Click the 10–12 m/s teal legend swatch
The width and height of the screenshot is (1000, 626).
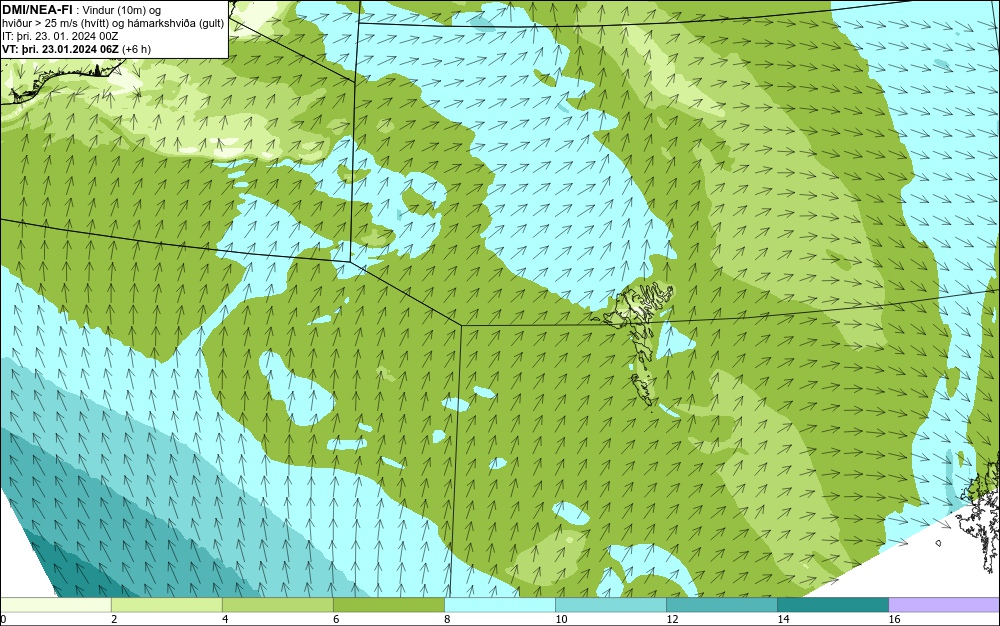click(610, 604)
